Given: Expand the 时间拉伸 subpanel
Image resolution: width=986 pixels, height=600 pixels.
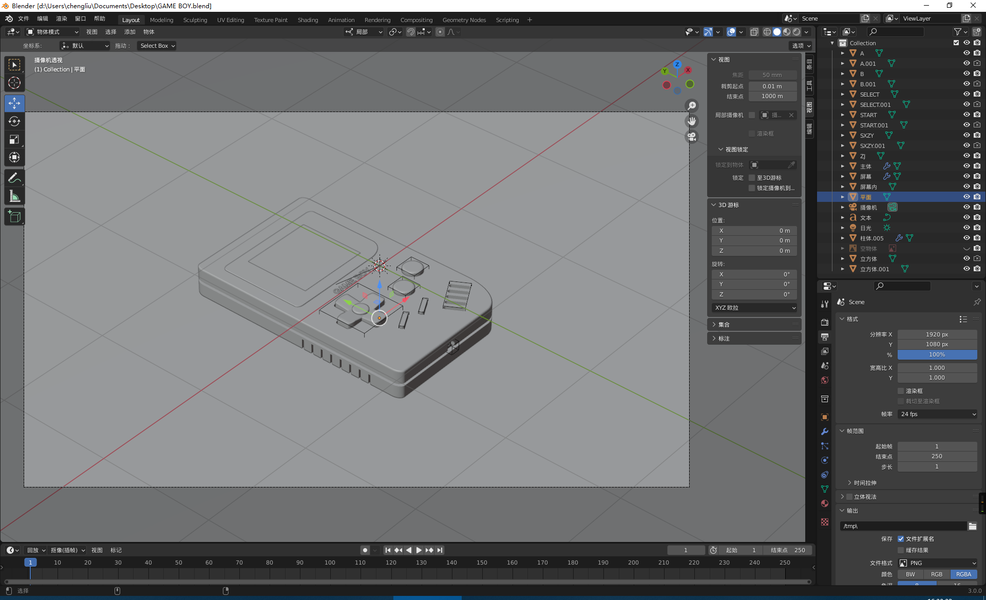Looking at the screenshot, I should point(865,483).
